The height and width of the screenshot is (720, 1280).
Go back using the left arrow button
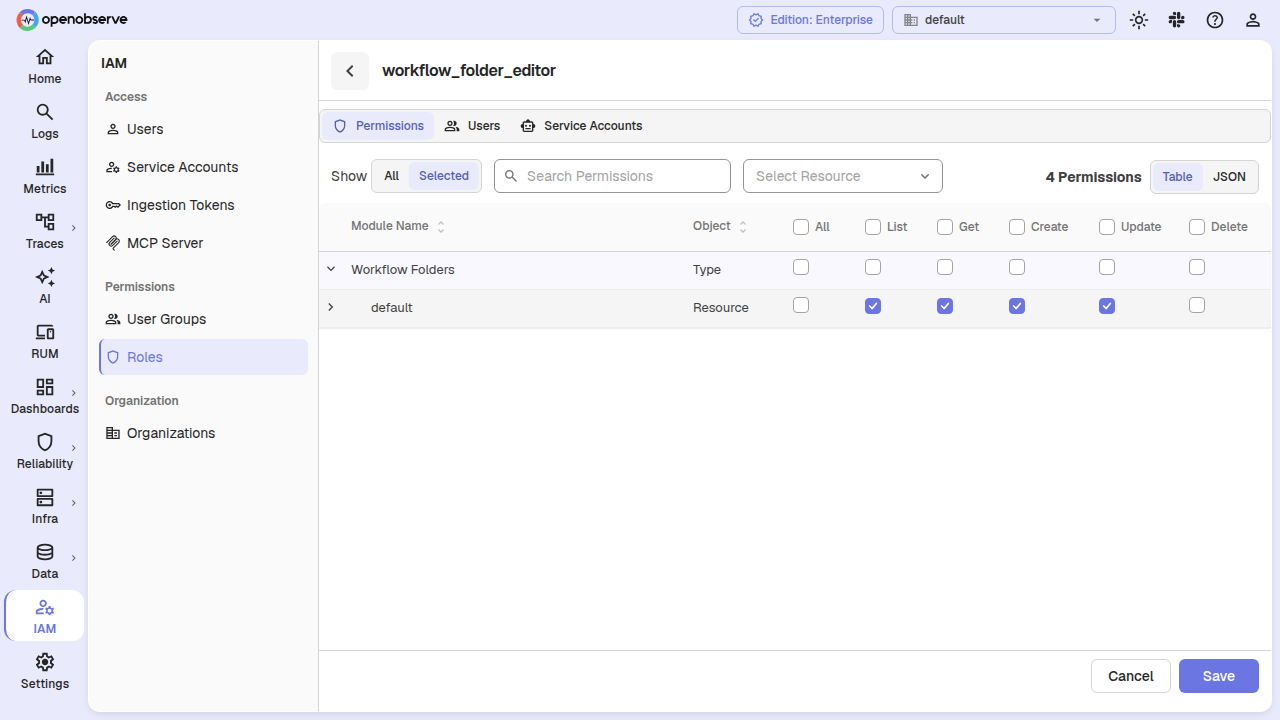pos(350,71)
